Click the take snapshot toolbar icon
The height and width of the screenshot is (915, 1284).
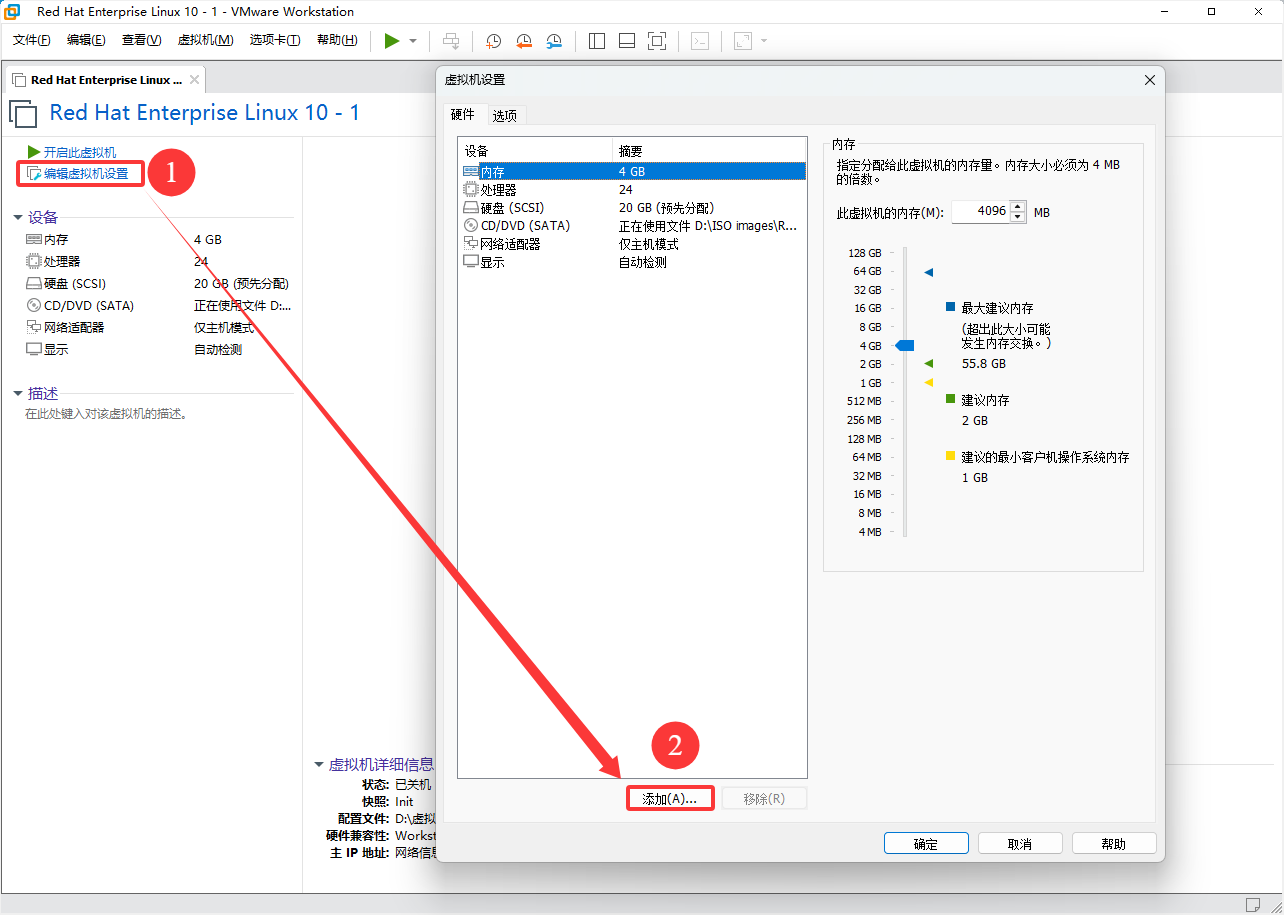pos(494,41)
